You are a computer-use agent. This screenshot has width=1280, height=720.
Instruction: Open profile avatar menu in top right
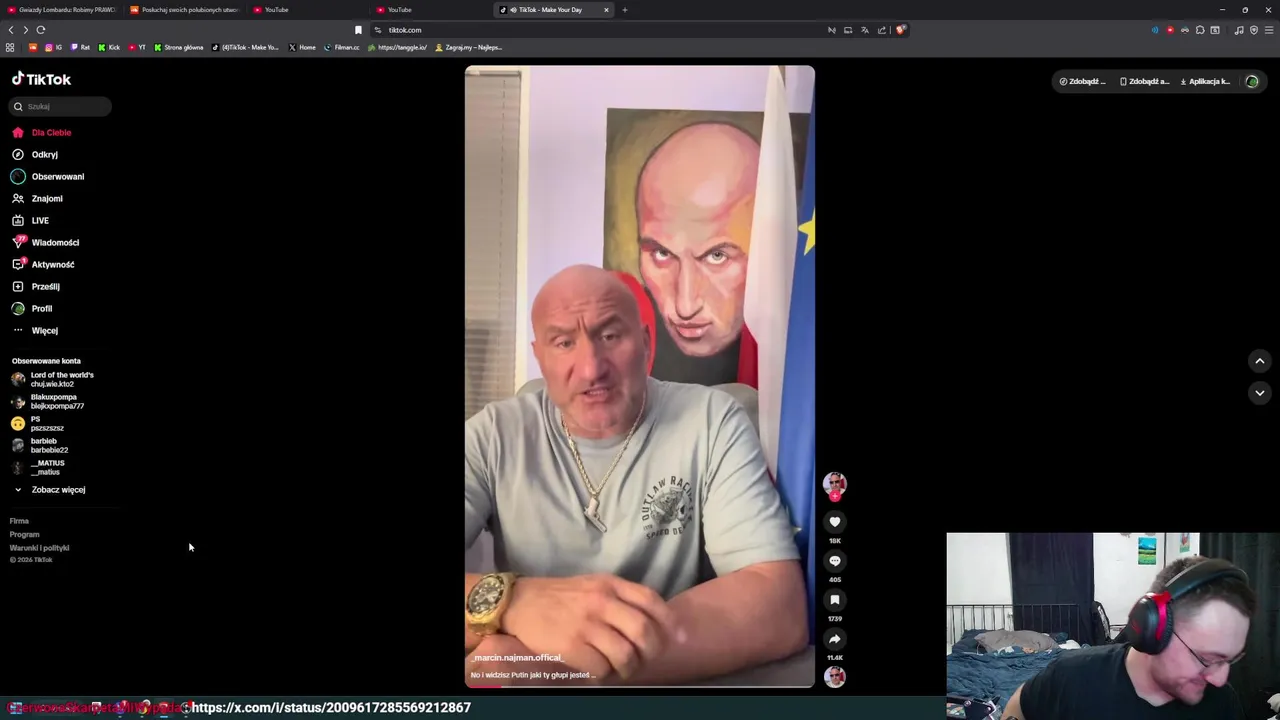pyautogui.click(x=1252, y=81)
